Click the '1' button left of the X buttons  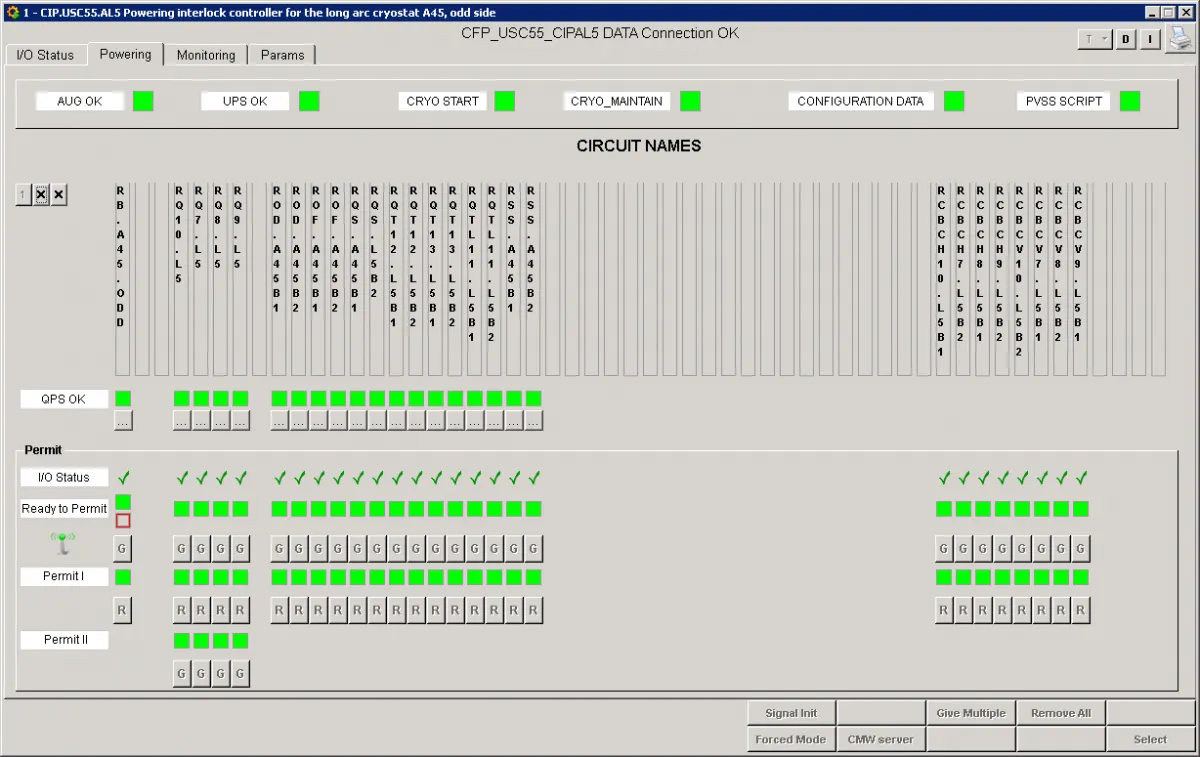coord(24,194)
